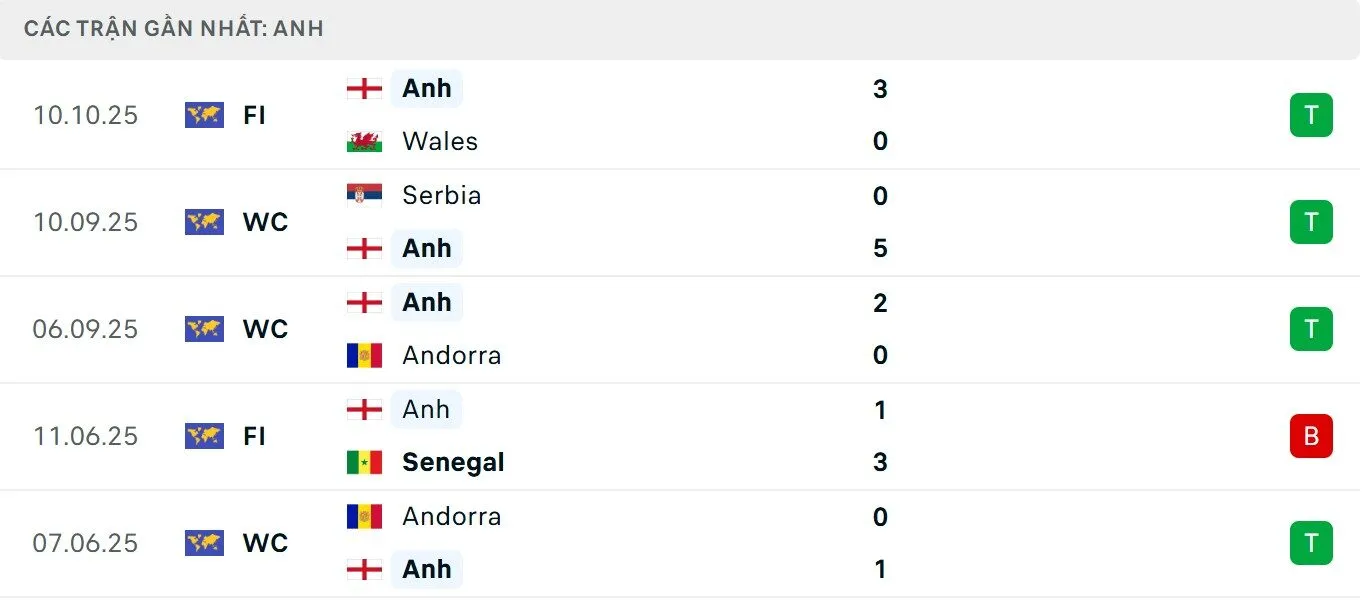Click Andorra flag in 06.09.25 match

pos(364,355)
